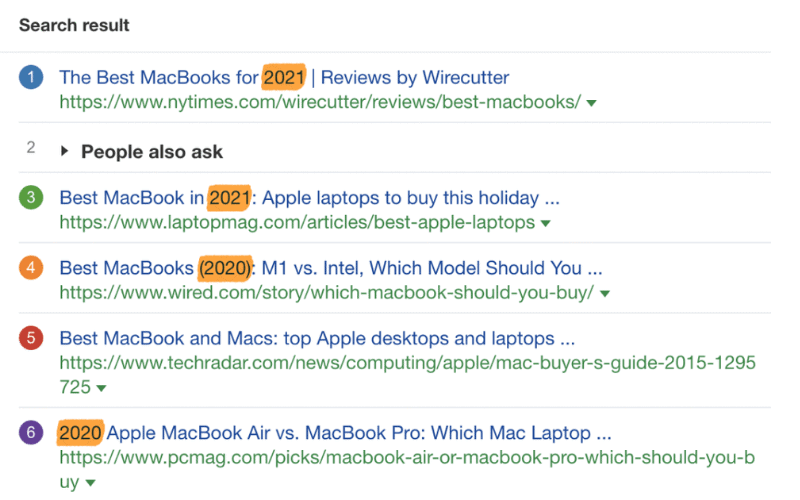Open Best MacBooks (2020) M1 vs. Intel result
Screen dimensions: 800x500
tap(331, 268)
